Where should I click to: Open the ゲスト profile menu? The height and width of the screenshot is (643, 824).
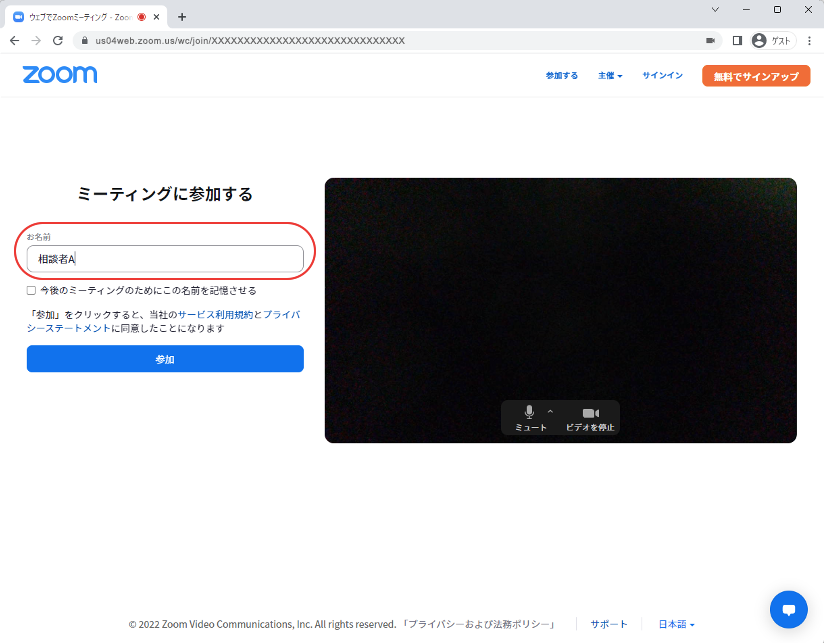pos(772,40)
